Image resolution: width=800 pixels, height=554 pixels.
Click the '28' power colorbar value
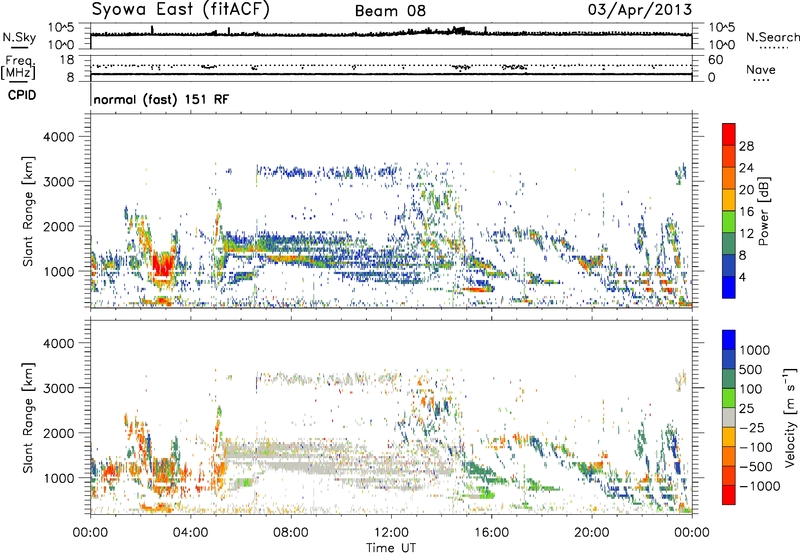click(x=746, y=146)
